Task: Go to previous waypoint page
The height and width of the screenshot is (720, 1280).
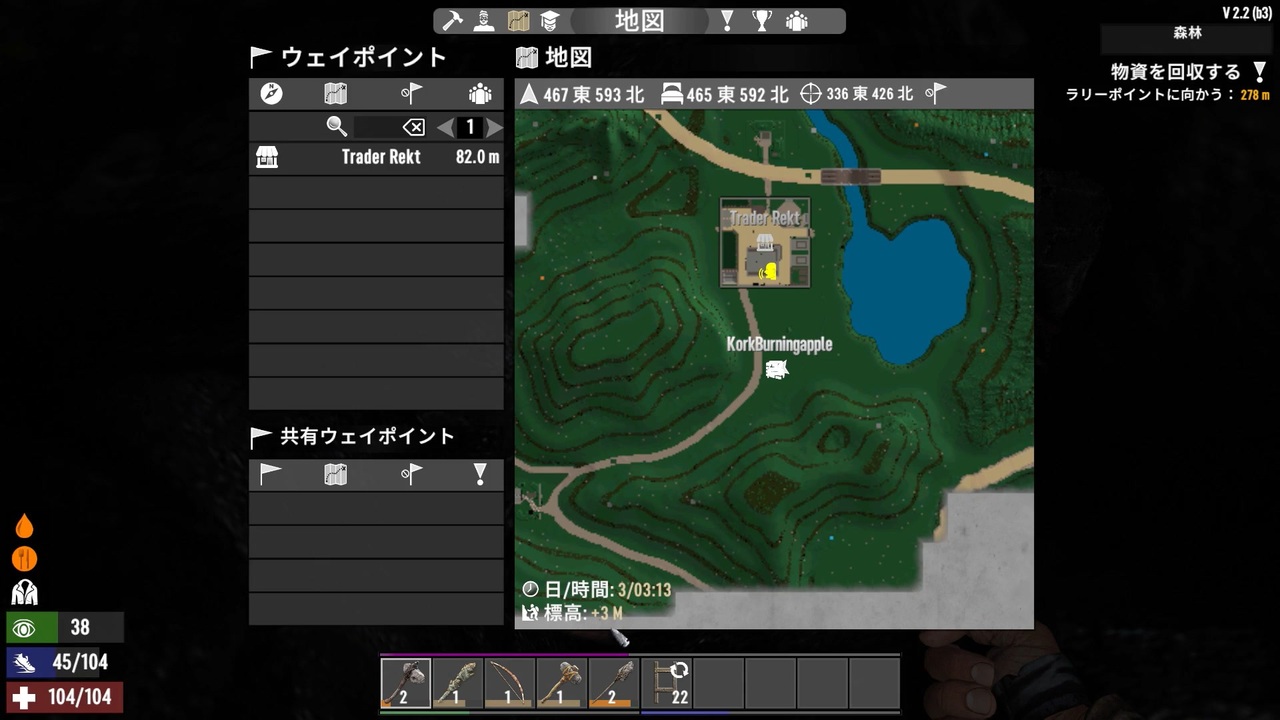Action: tap(445, 127)
